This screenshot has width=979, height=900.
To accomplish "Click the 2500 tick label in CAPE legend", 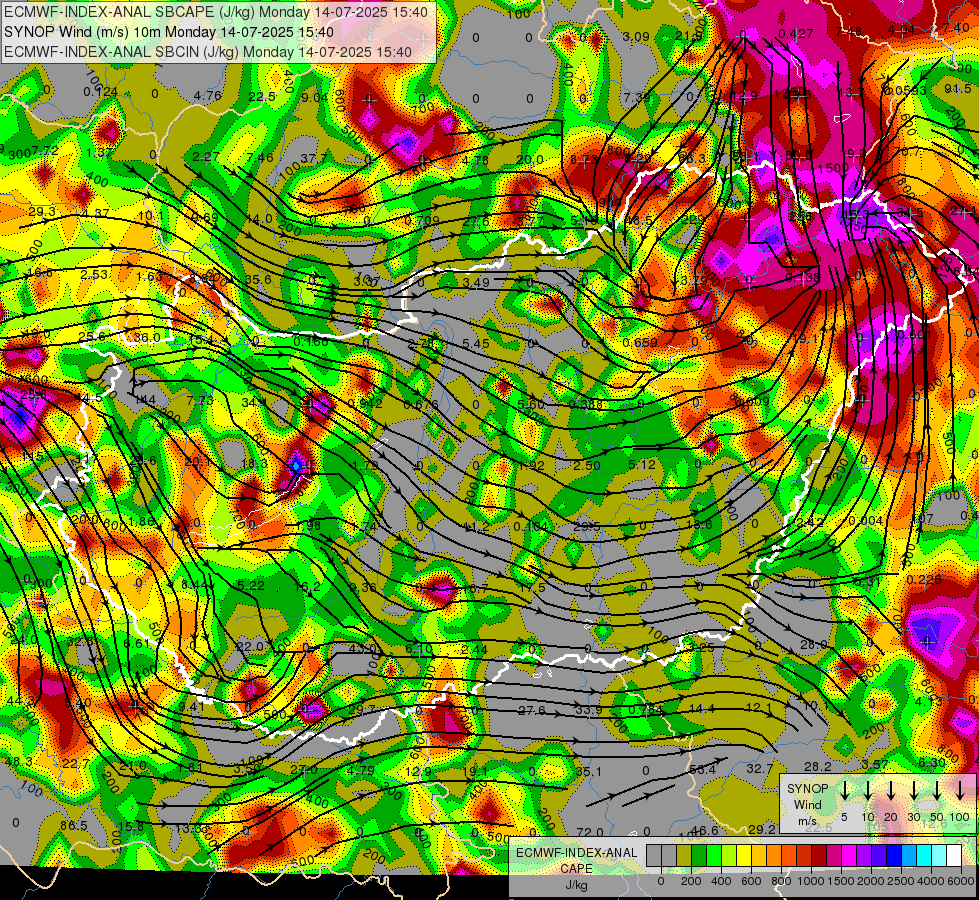I will pyautogui.click(x=901, y=881).
